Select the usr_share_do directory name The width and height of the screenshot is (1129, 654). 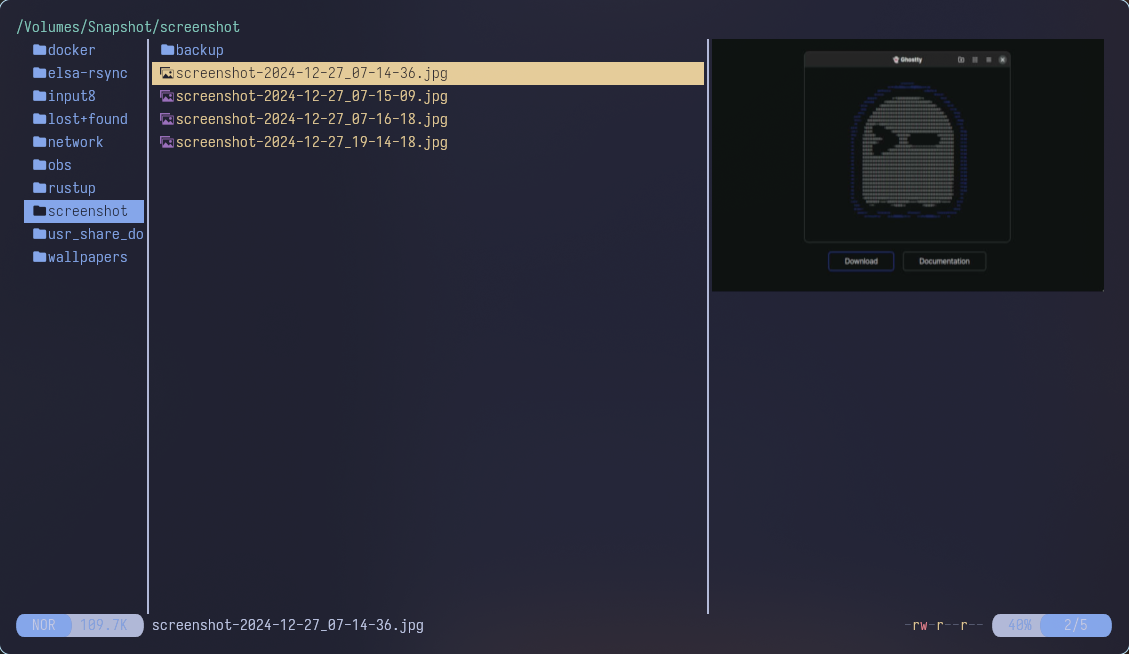click(x=96, y=234)
